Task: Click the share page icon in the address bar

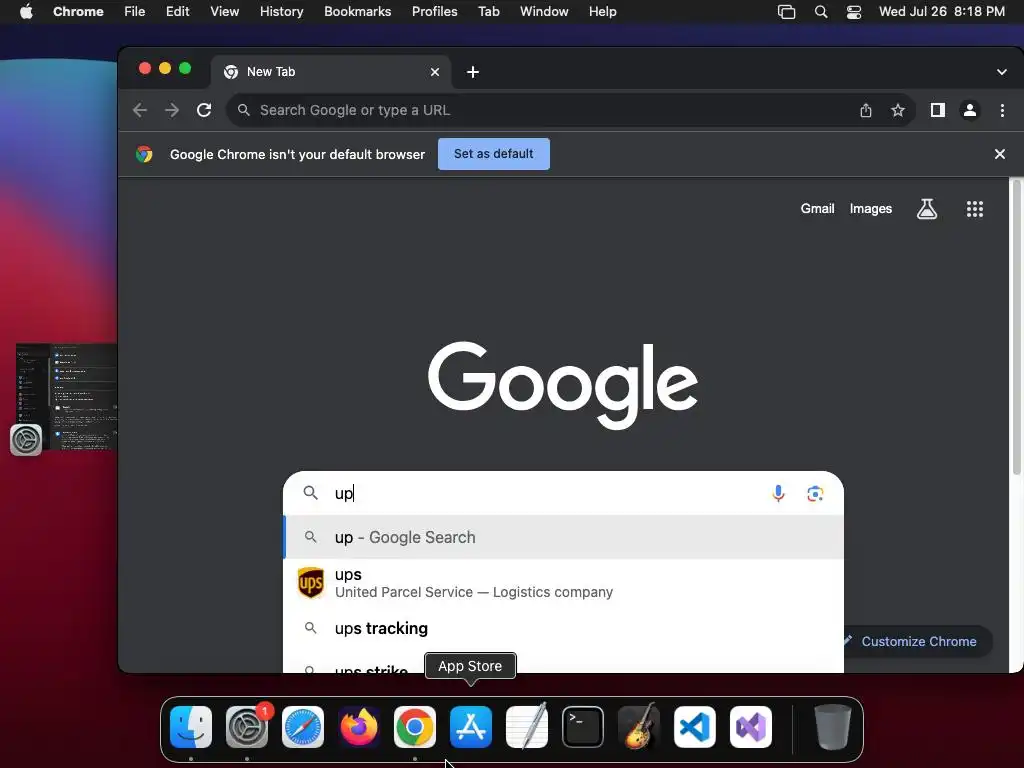Action: (866, 110)
